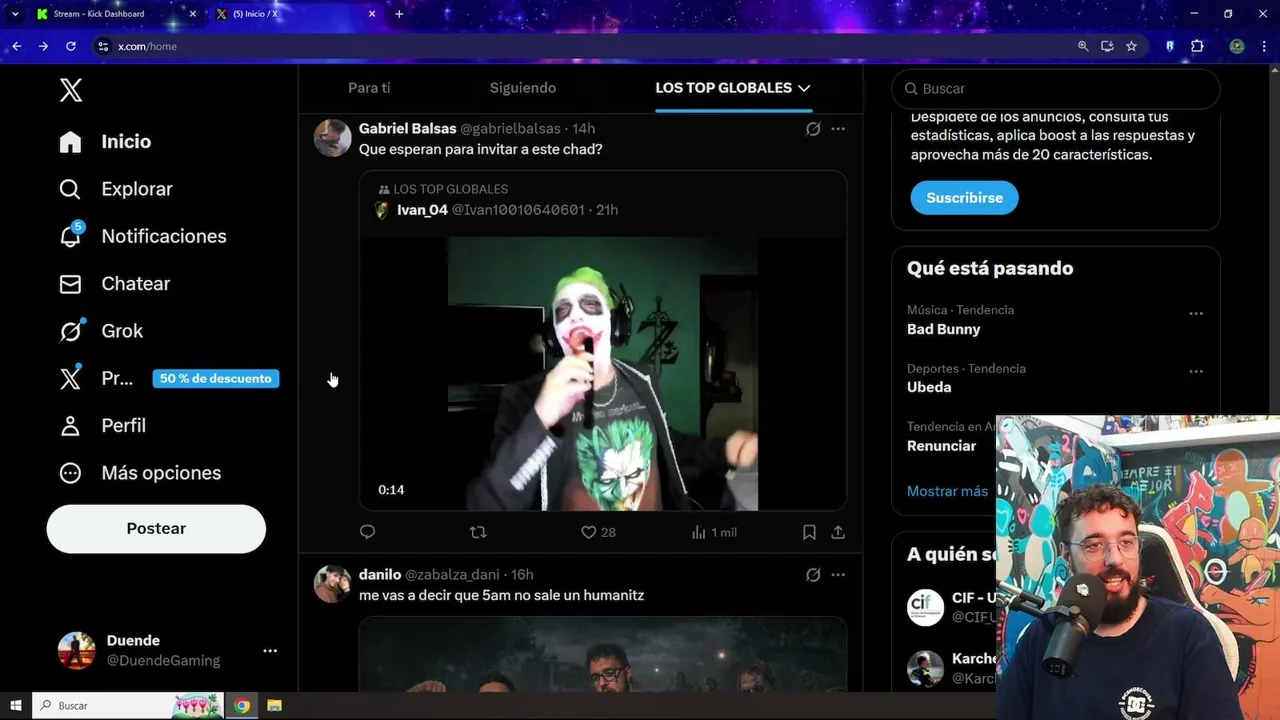Close the Inicio / X browser tab

coord(372,14)
